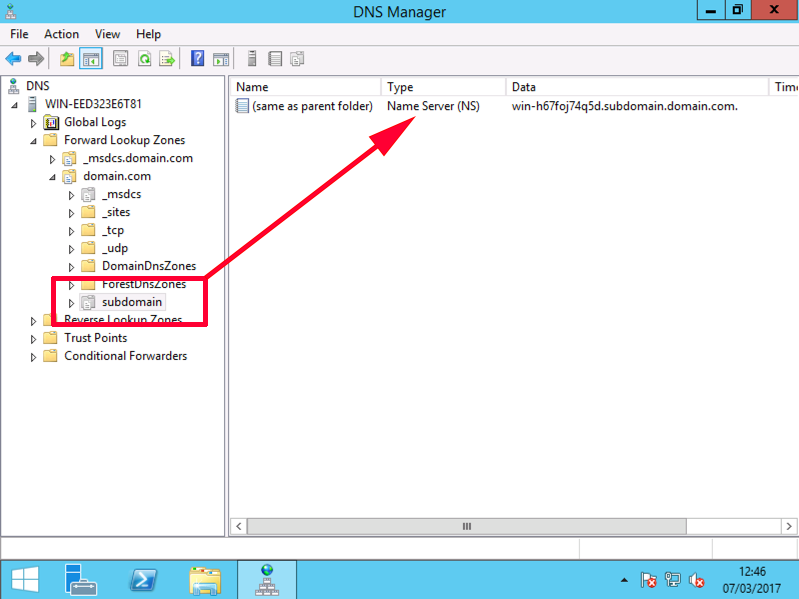Select the domain.com zone

point(117,176)
